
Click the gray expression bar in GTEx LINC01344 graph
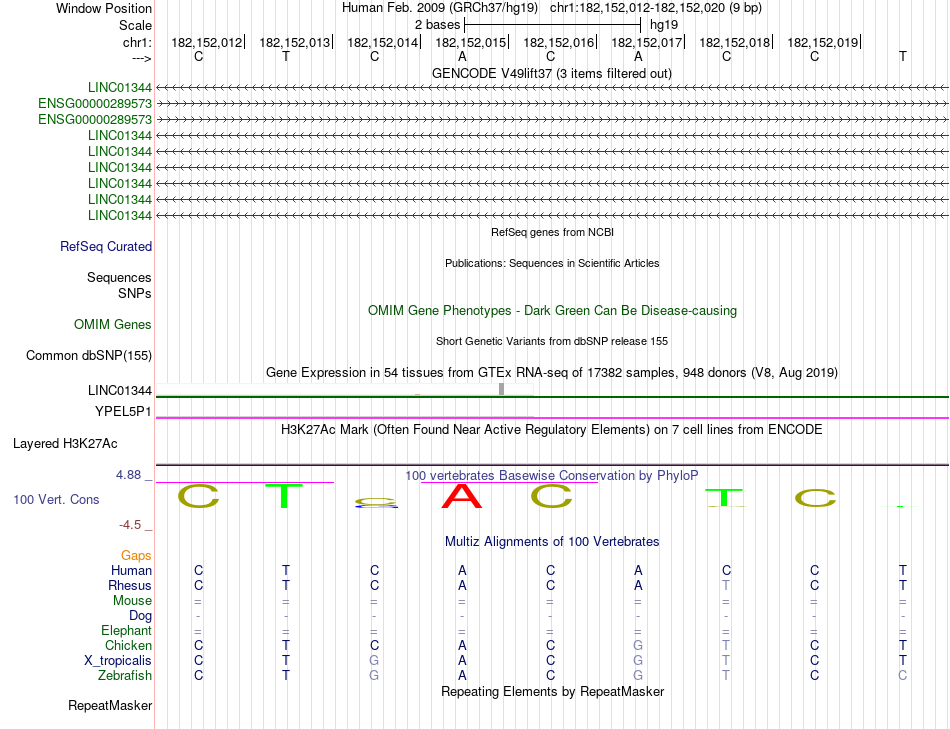(501, 389)
